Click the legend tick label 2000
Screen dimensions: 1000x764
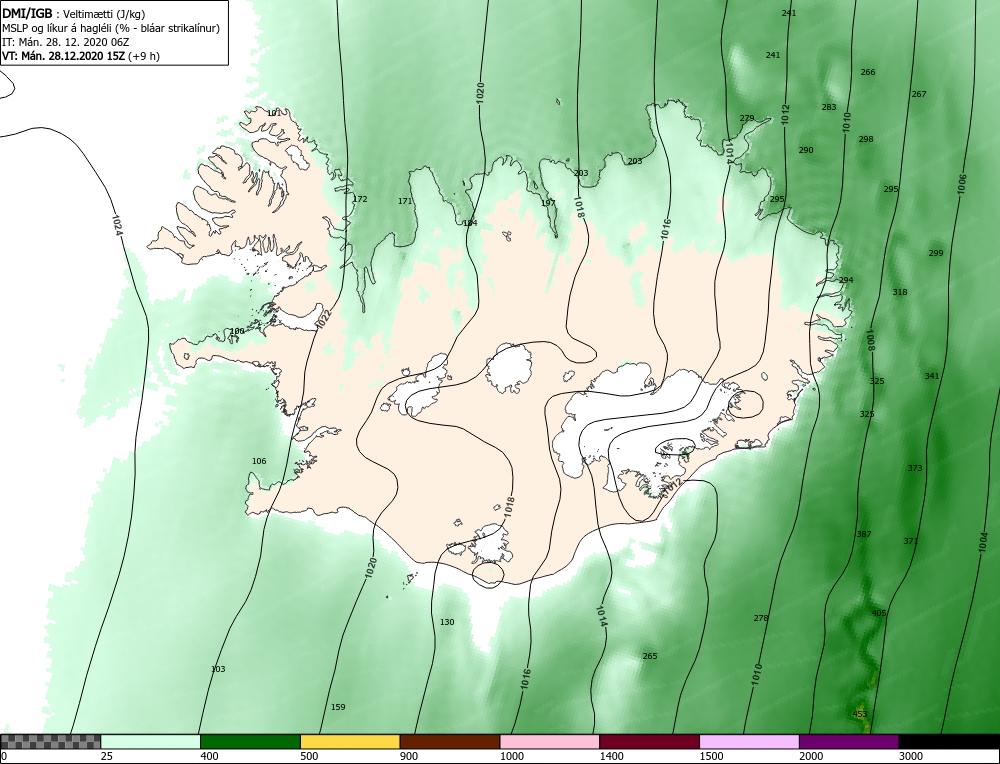point(811,756)
